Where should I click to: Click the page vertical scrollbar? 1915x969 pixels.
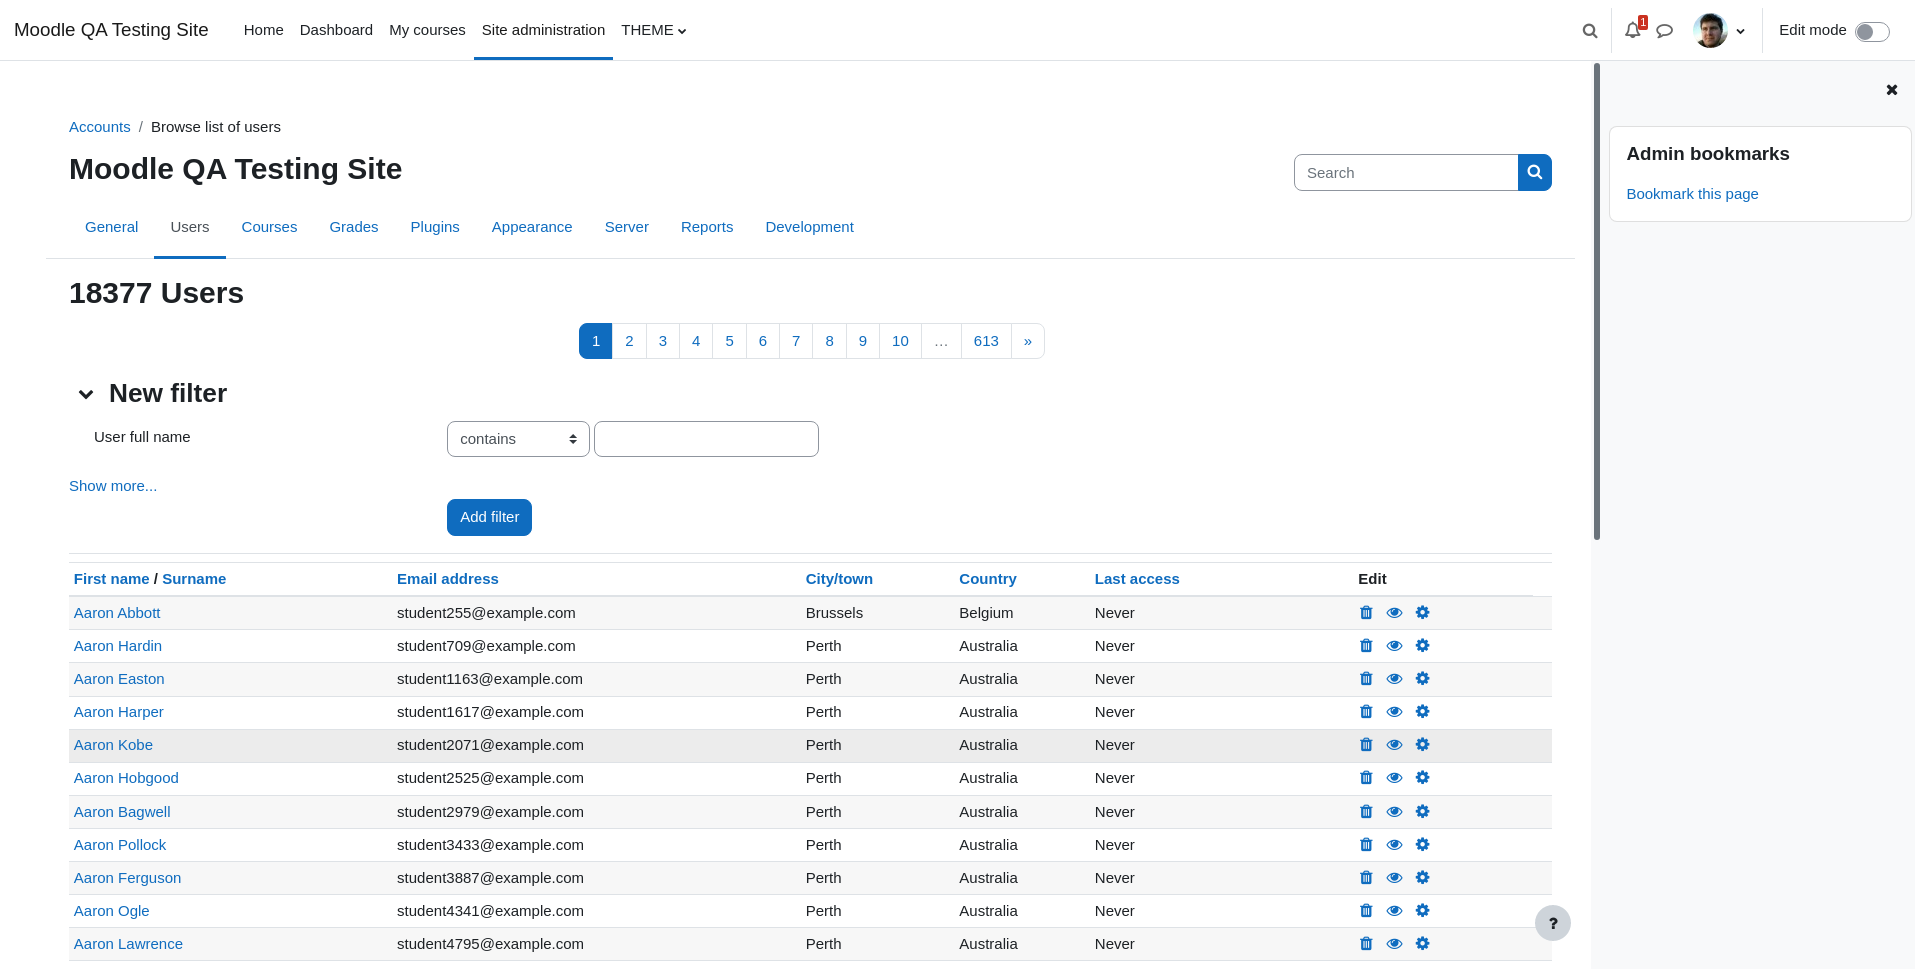point(1597,302)
